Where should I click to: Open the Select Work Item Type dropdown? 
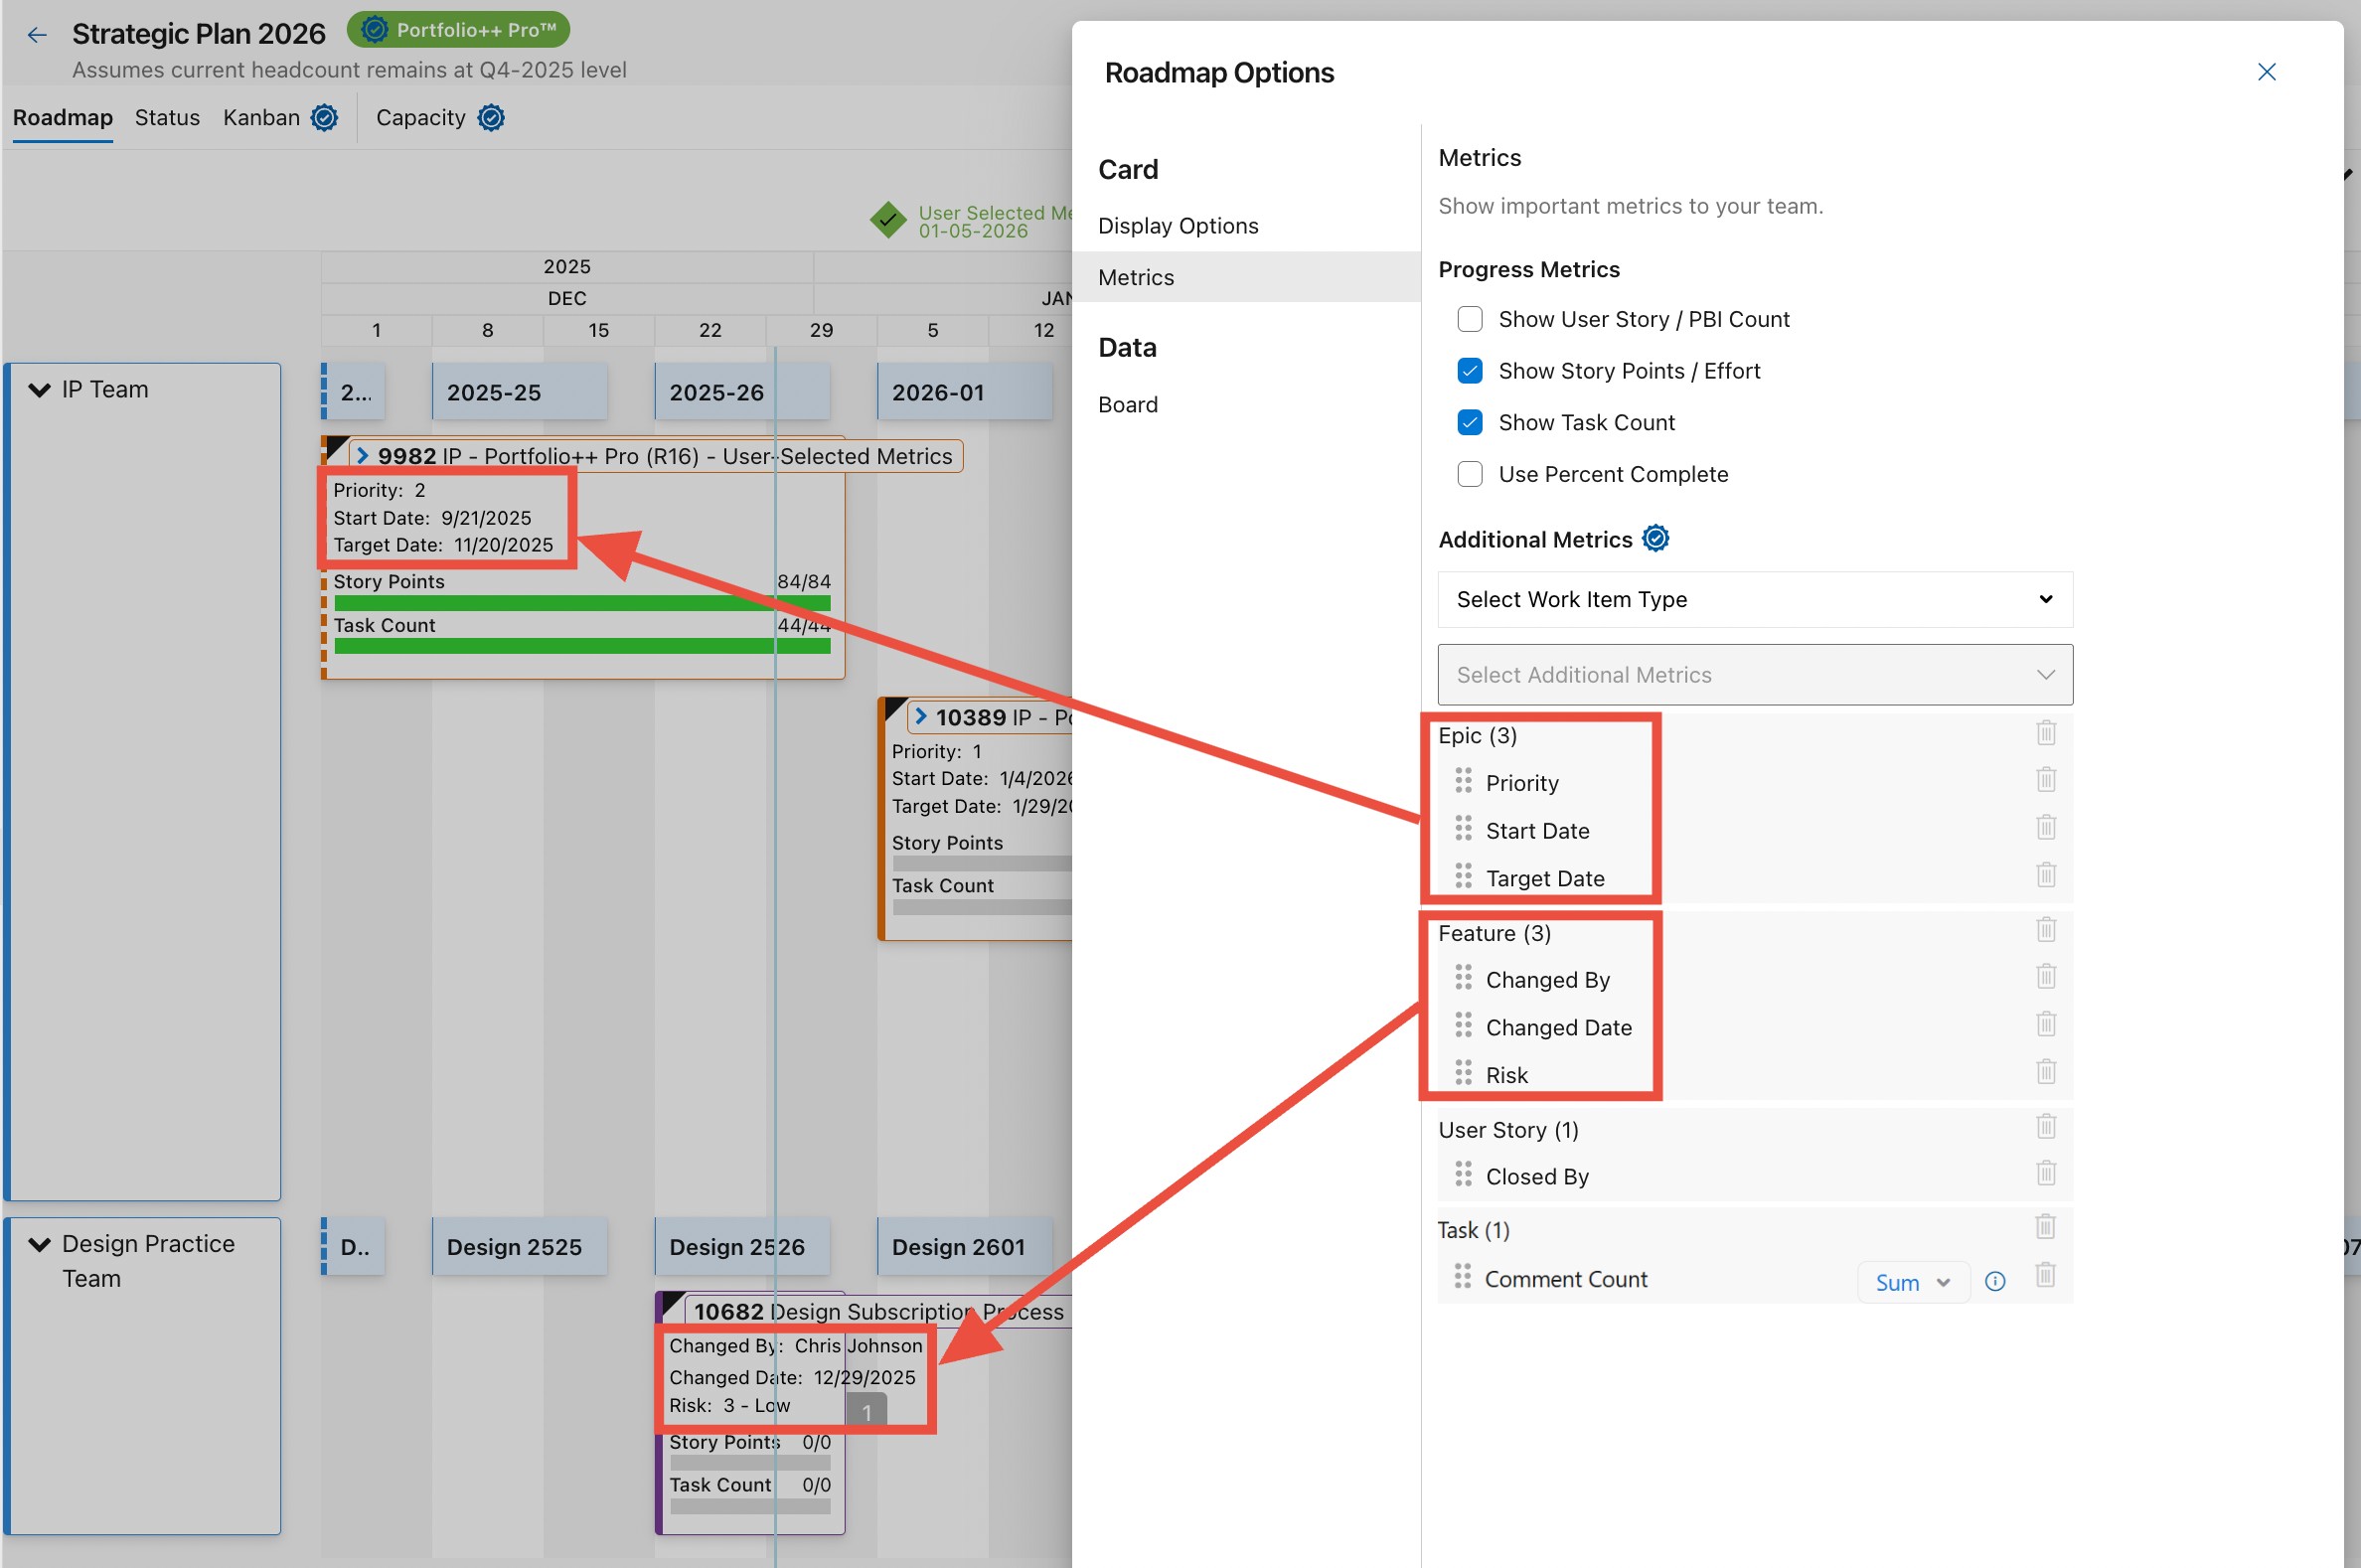pyautogui.click(x=1754, y=599)
